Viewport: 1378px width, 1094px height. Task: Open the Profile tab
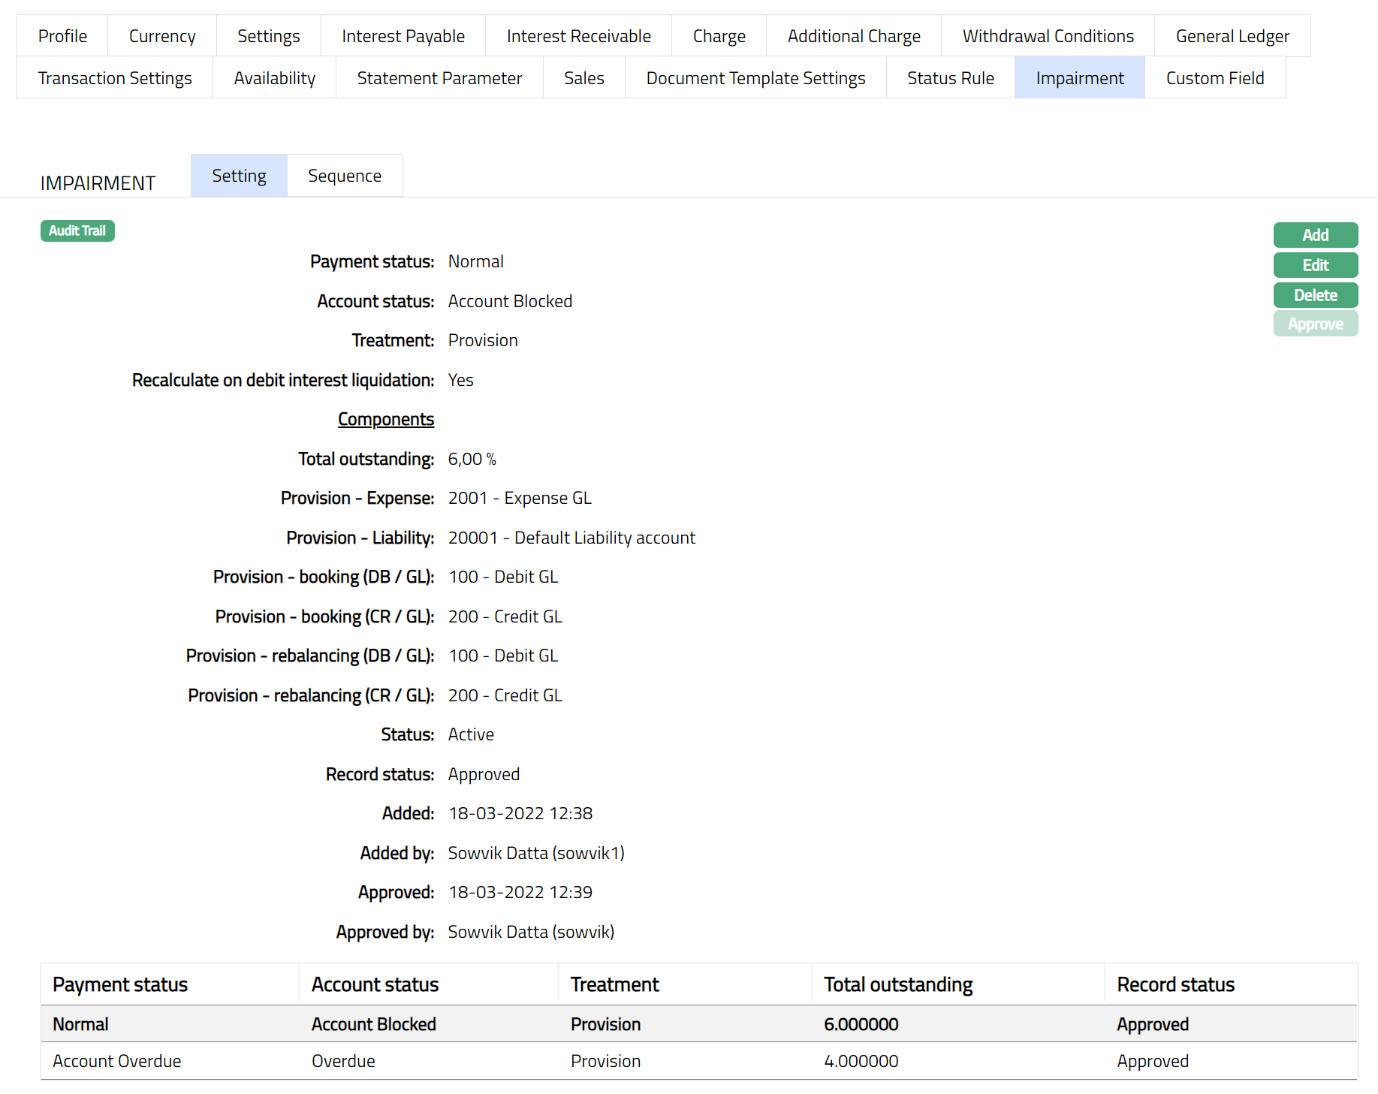[x=61, y=35]
